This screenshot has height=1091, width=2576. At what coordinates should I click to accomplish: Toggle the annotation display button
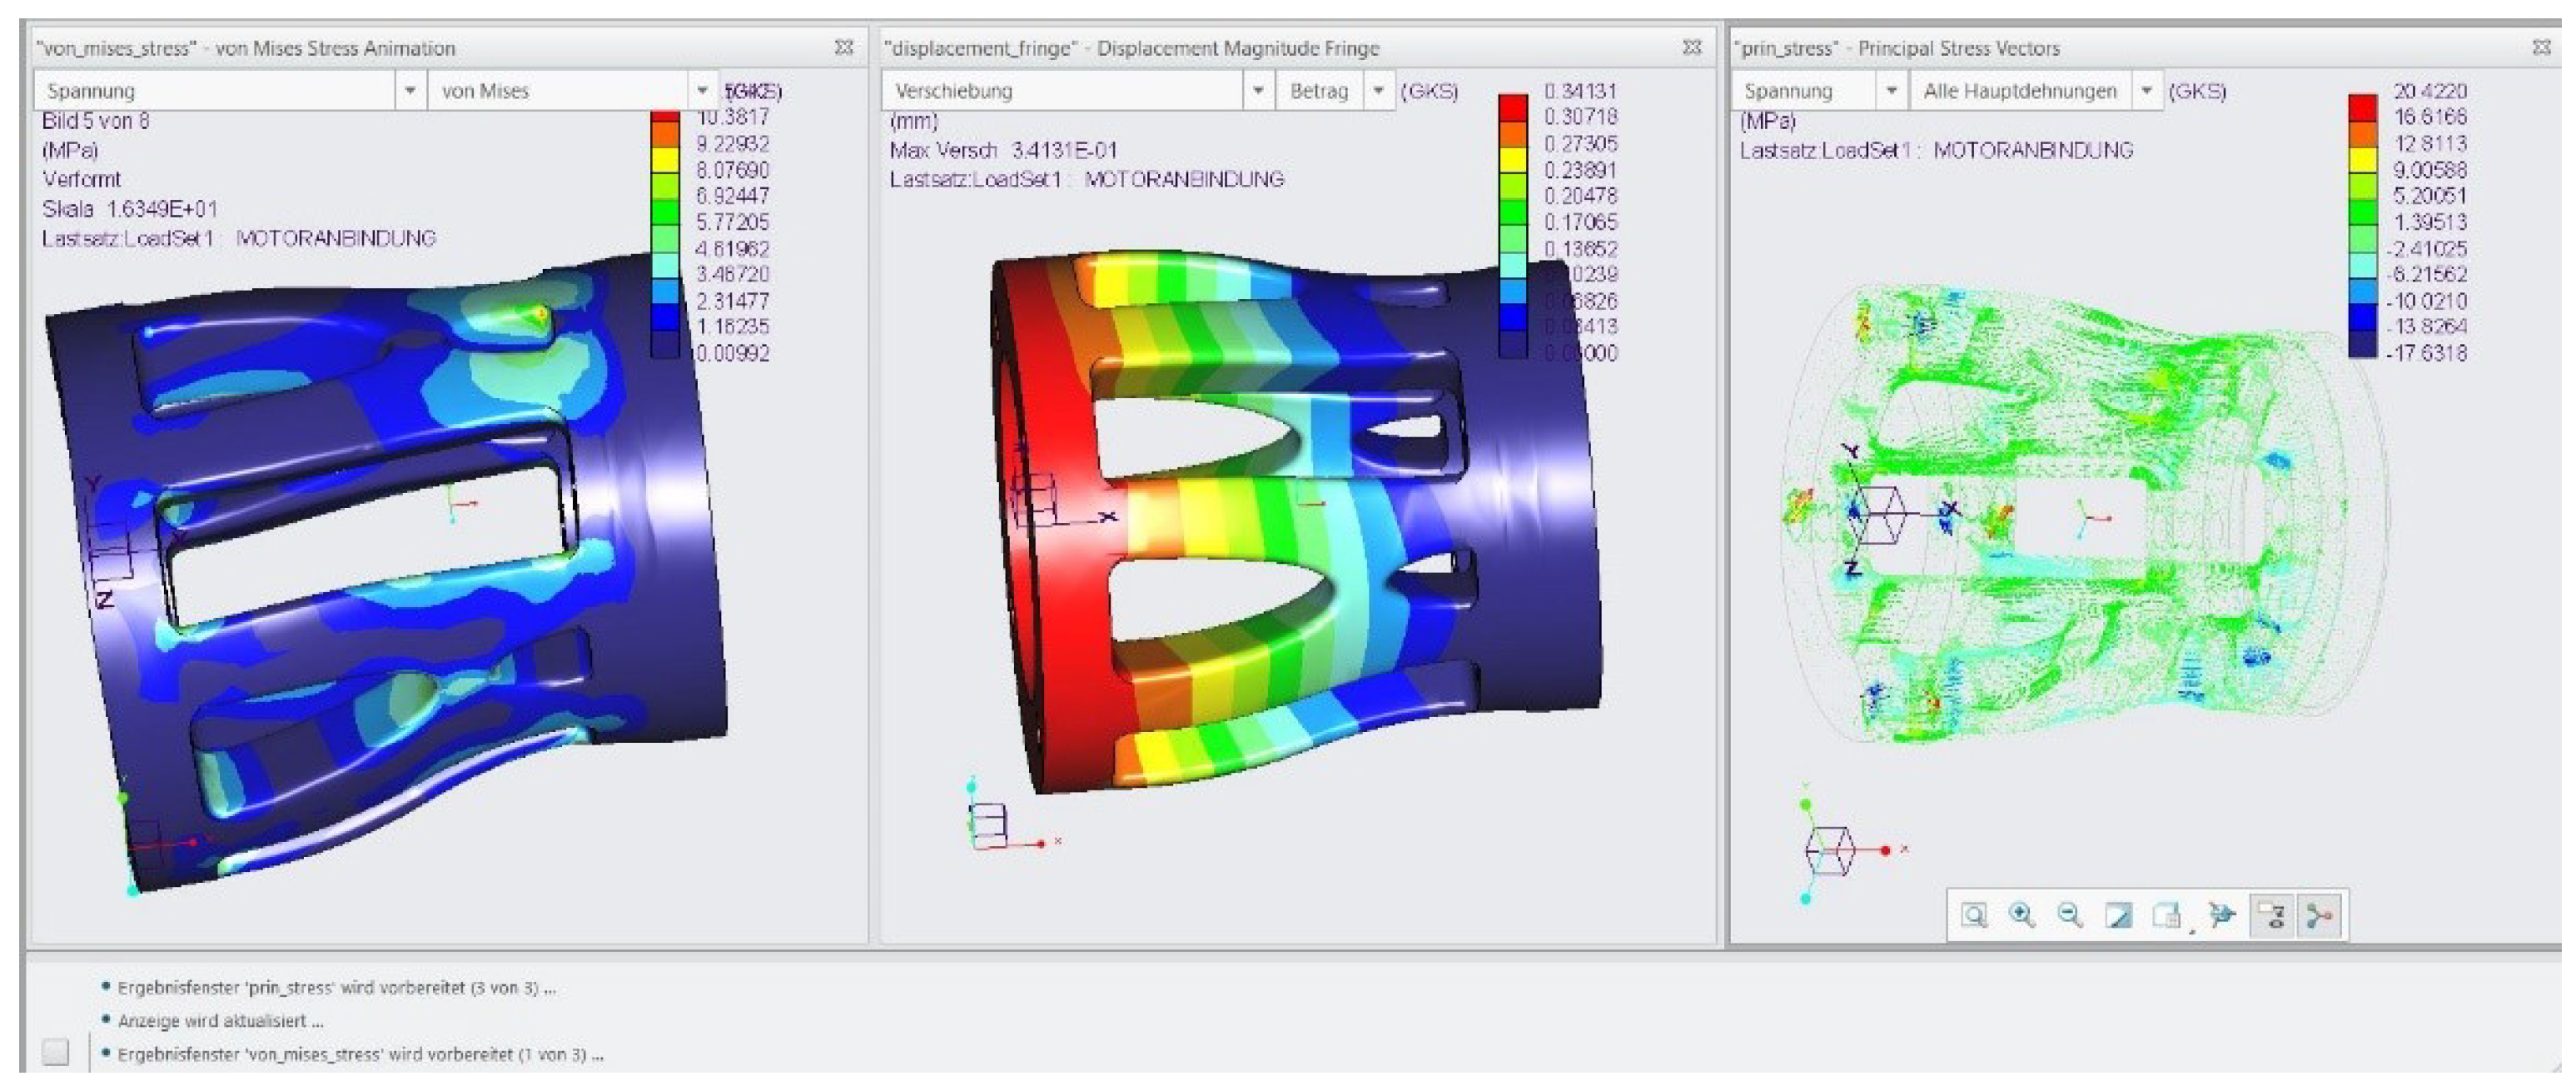2272,915
